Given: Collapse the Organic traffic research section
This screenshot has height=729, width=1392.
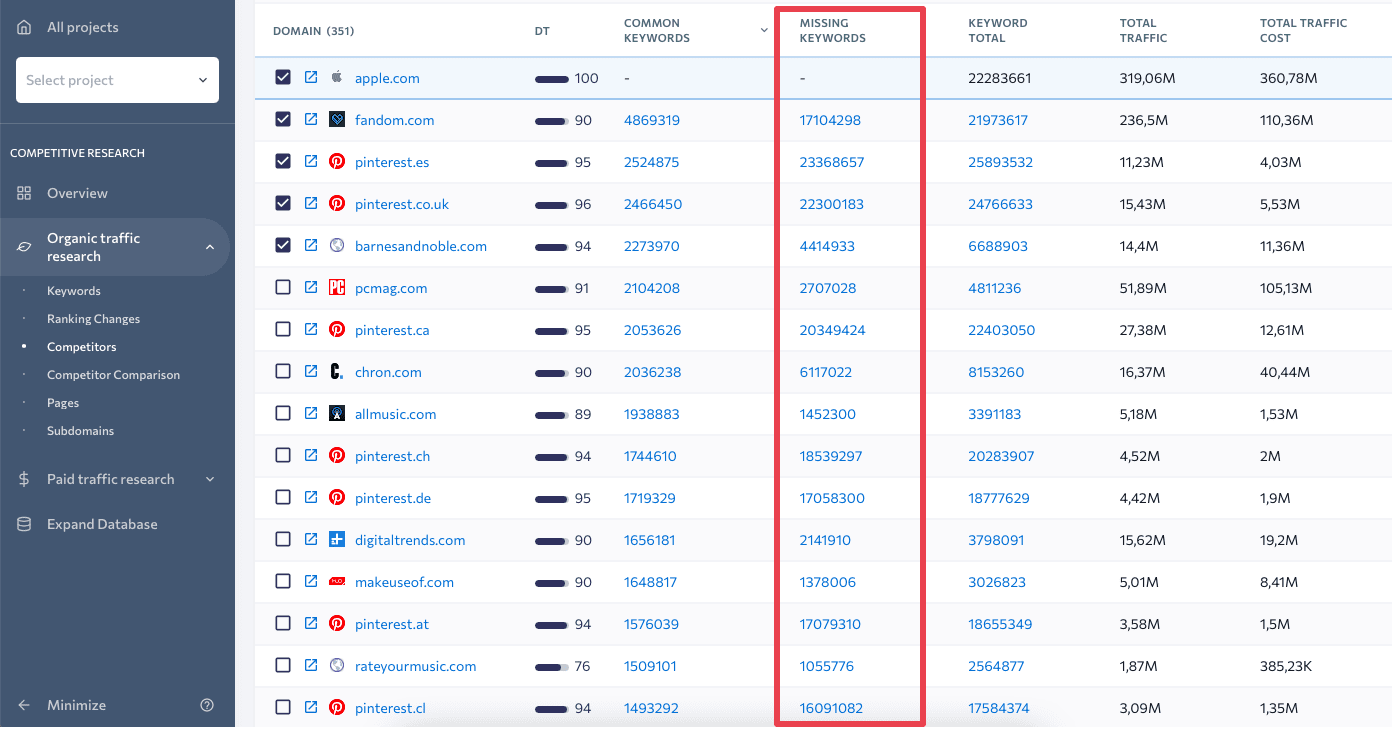Looking at the screenshot, I should (x=210, y=247).
